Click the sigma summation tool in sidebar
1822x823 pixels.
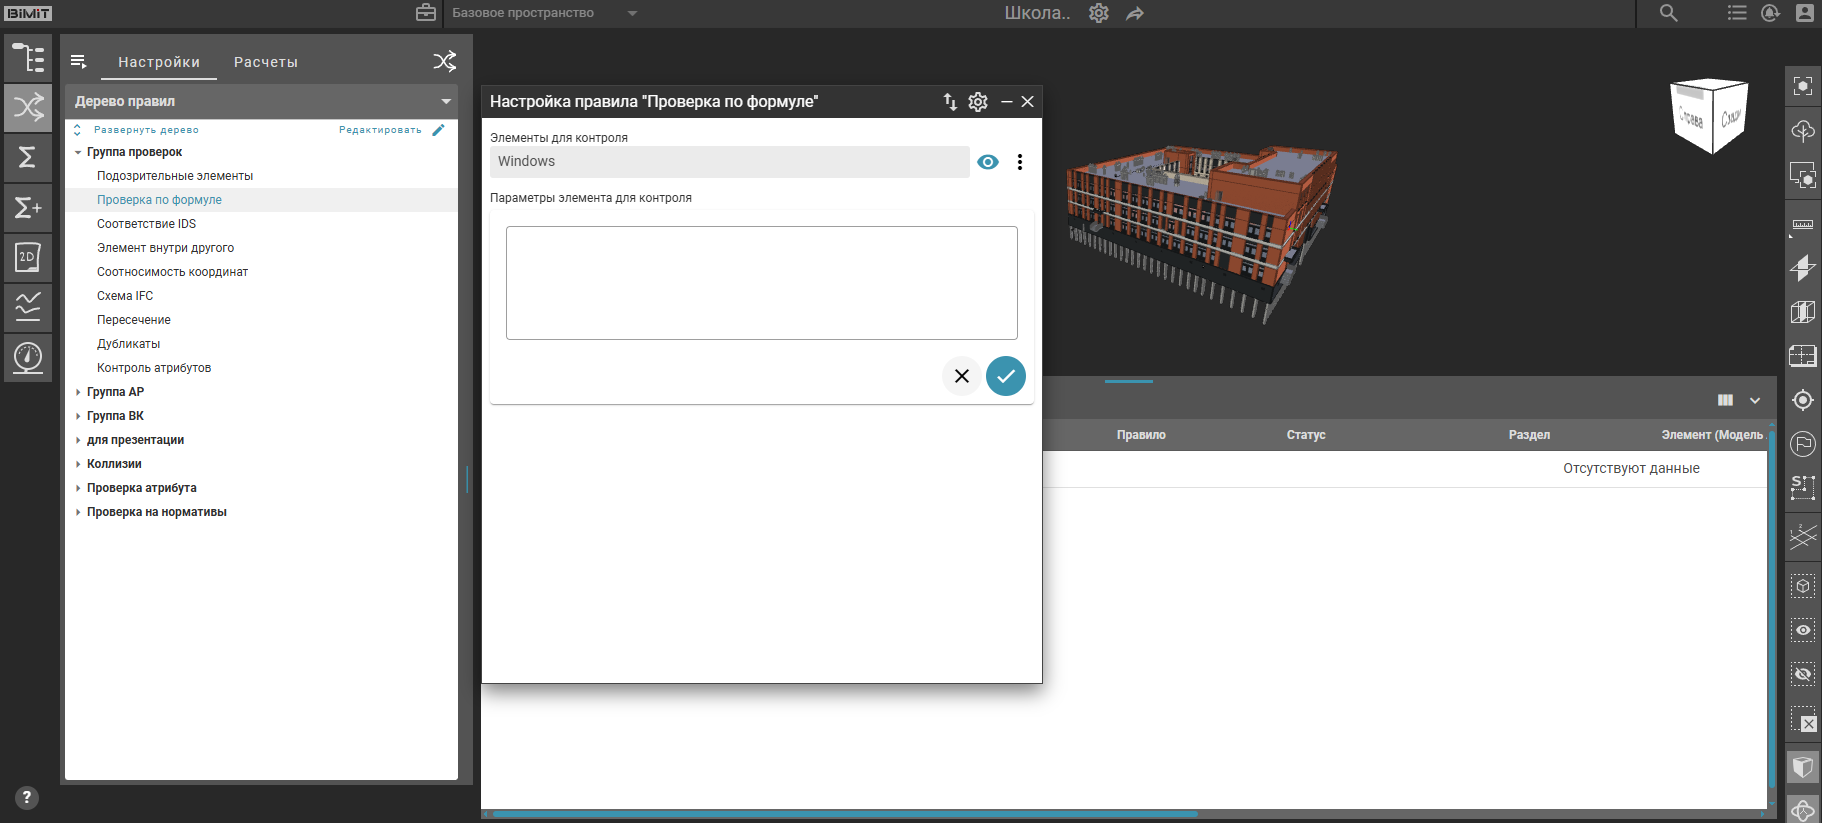point(28,158)
